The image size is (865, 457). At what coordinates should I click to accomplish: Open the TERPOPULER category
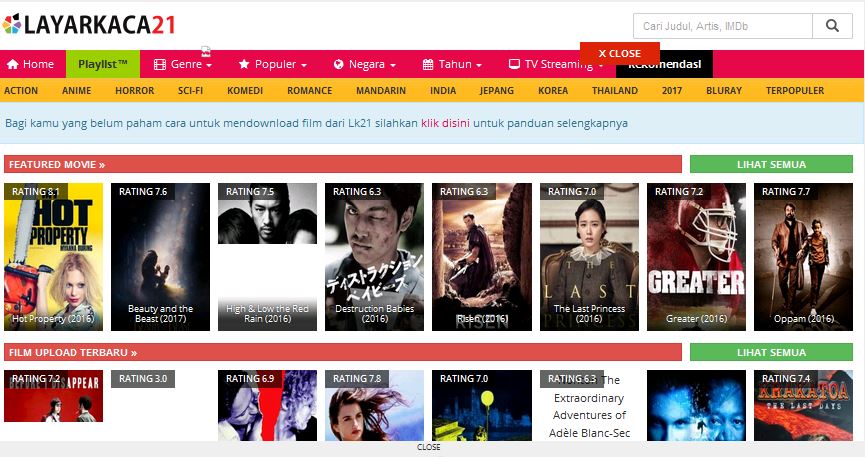tap(794, 91)
